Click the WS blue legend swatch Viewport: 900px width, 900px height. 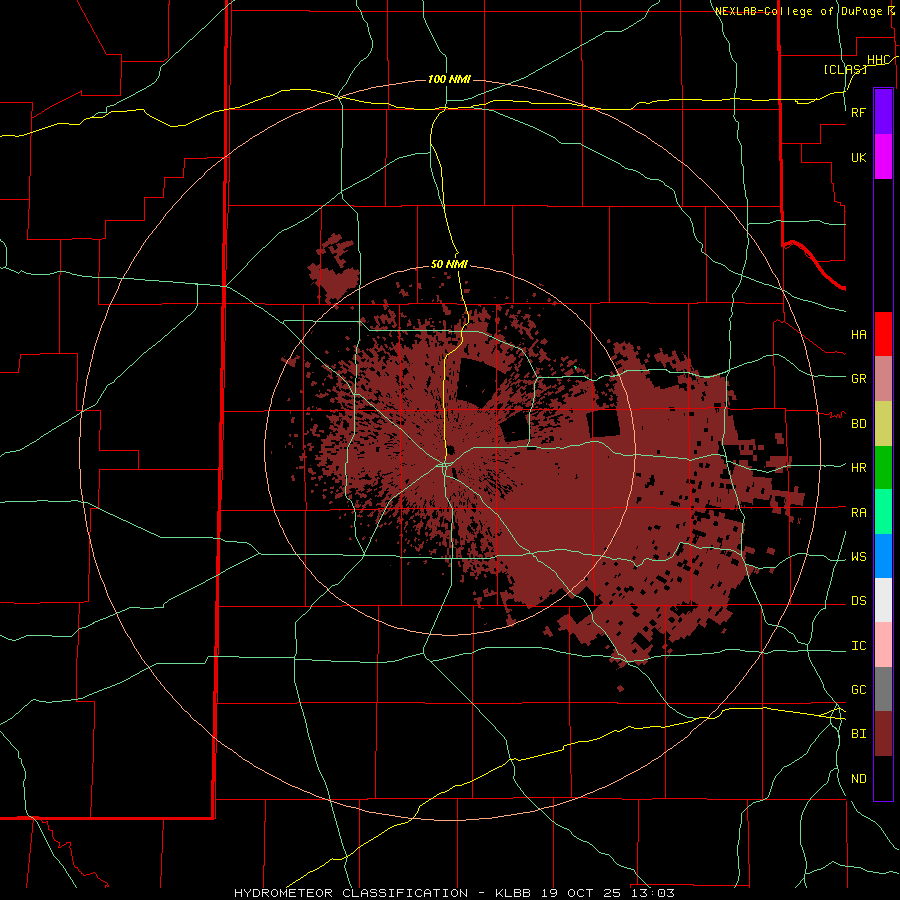coord(883,556)
